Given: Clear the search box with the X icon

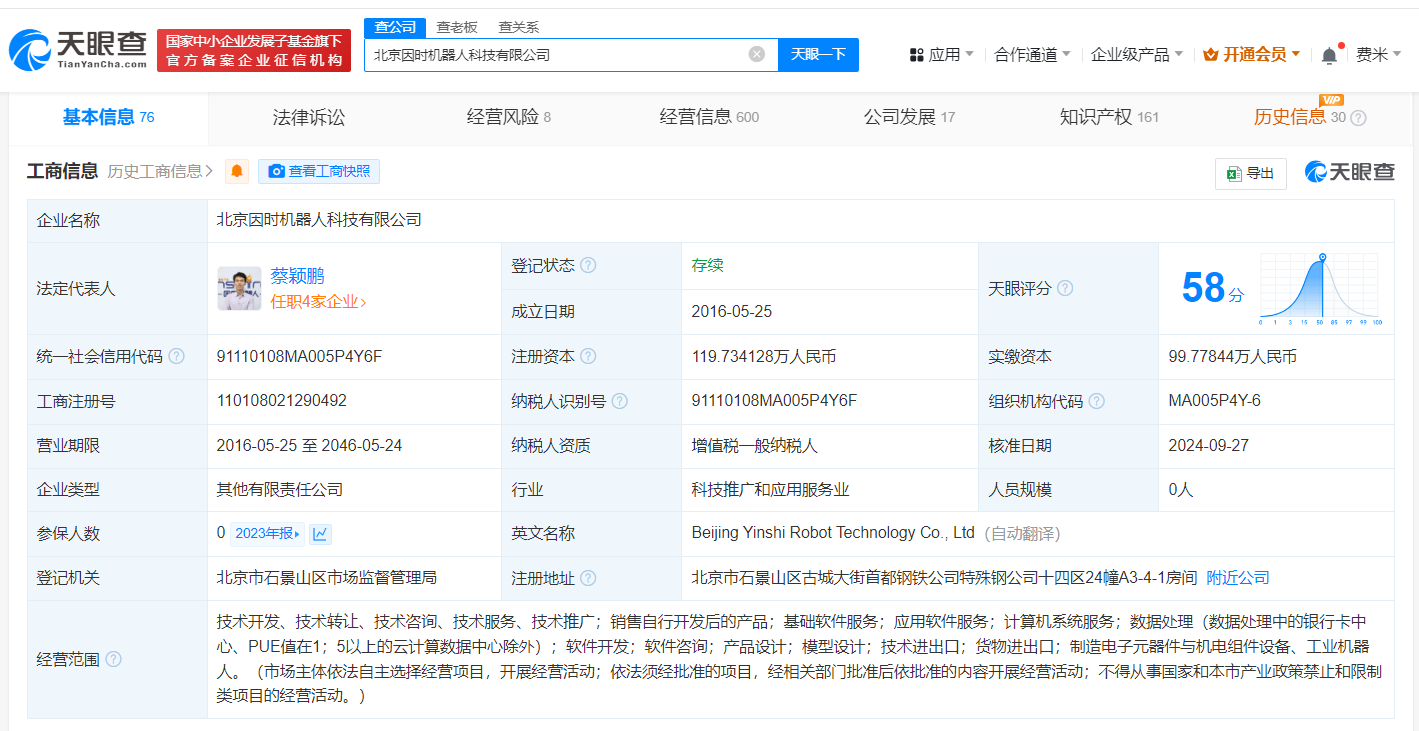Looking at the screenshot, I should [757, 54].
